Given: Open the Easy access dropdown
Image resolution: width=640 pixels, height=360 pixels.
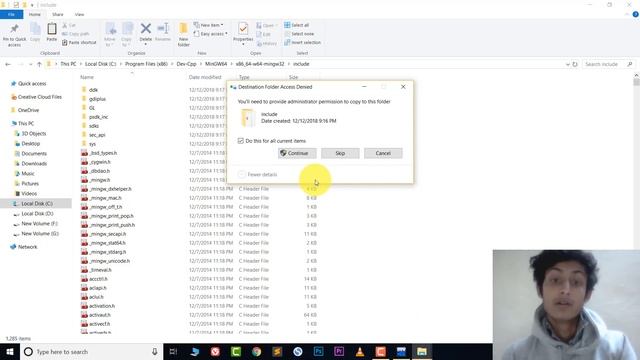Looking at the screenshot, I should pyautogui.click(x=211, y=34).
